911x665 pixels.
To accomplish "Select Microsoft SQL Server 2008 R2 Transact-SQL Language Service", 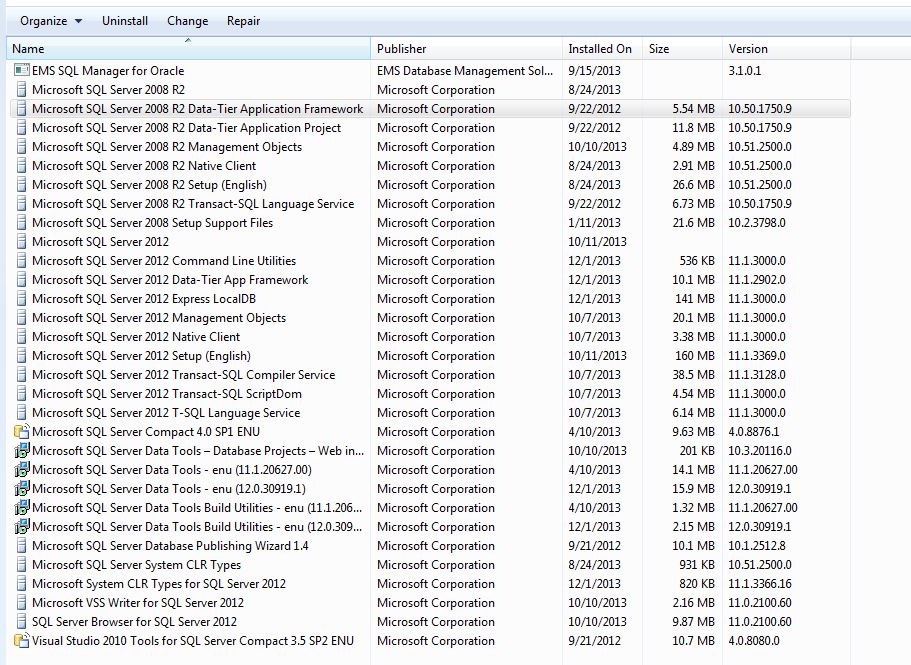I will click(193, 204).
